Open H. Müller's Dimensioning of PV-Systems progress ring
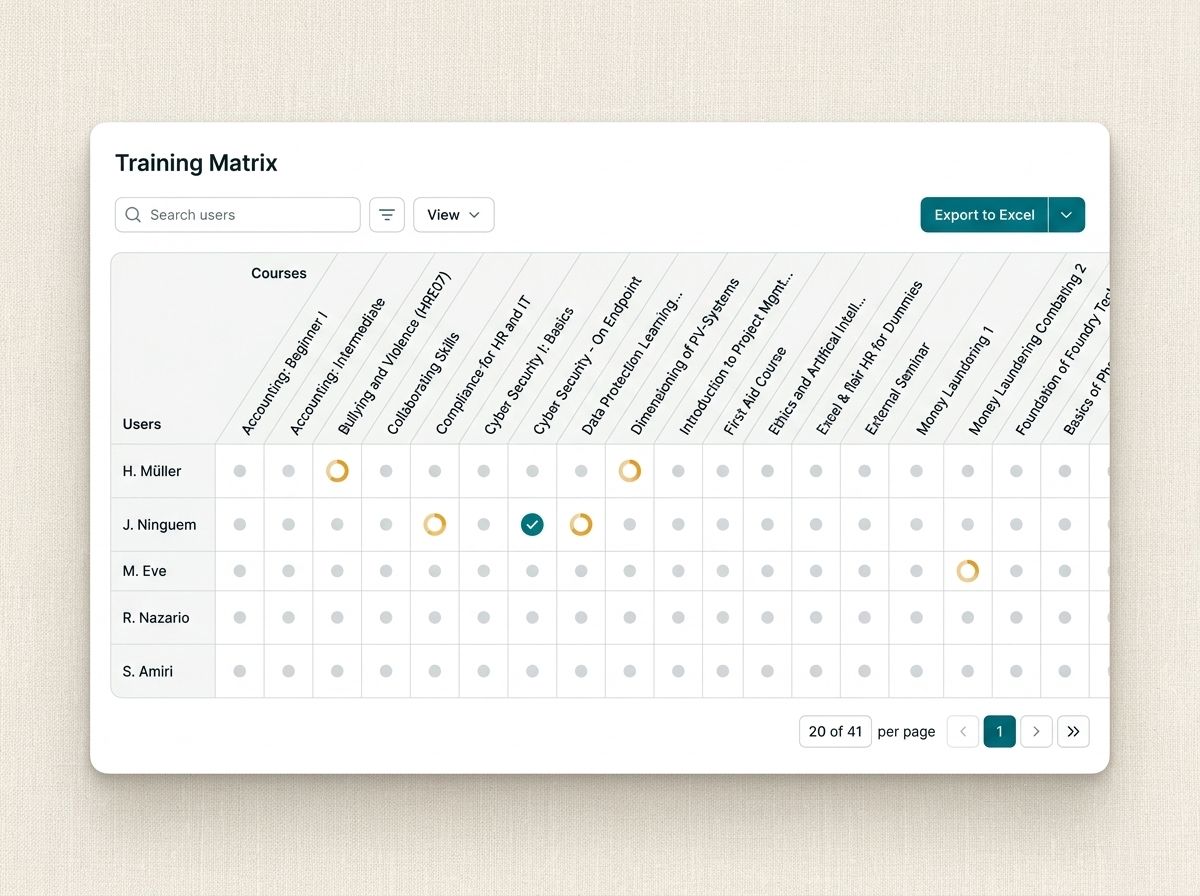1200x896 pixels. (x=629, y=471)
